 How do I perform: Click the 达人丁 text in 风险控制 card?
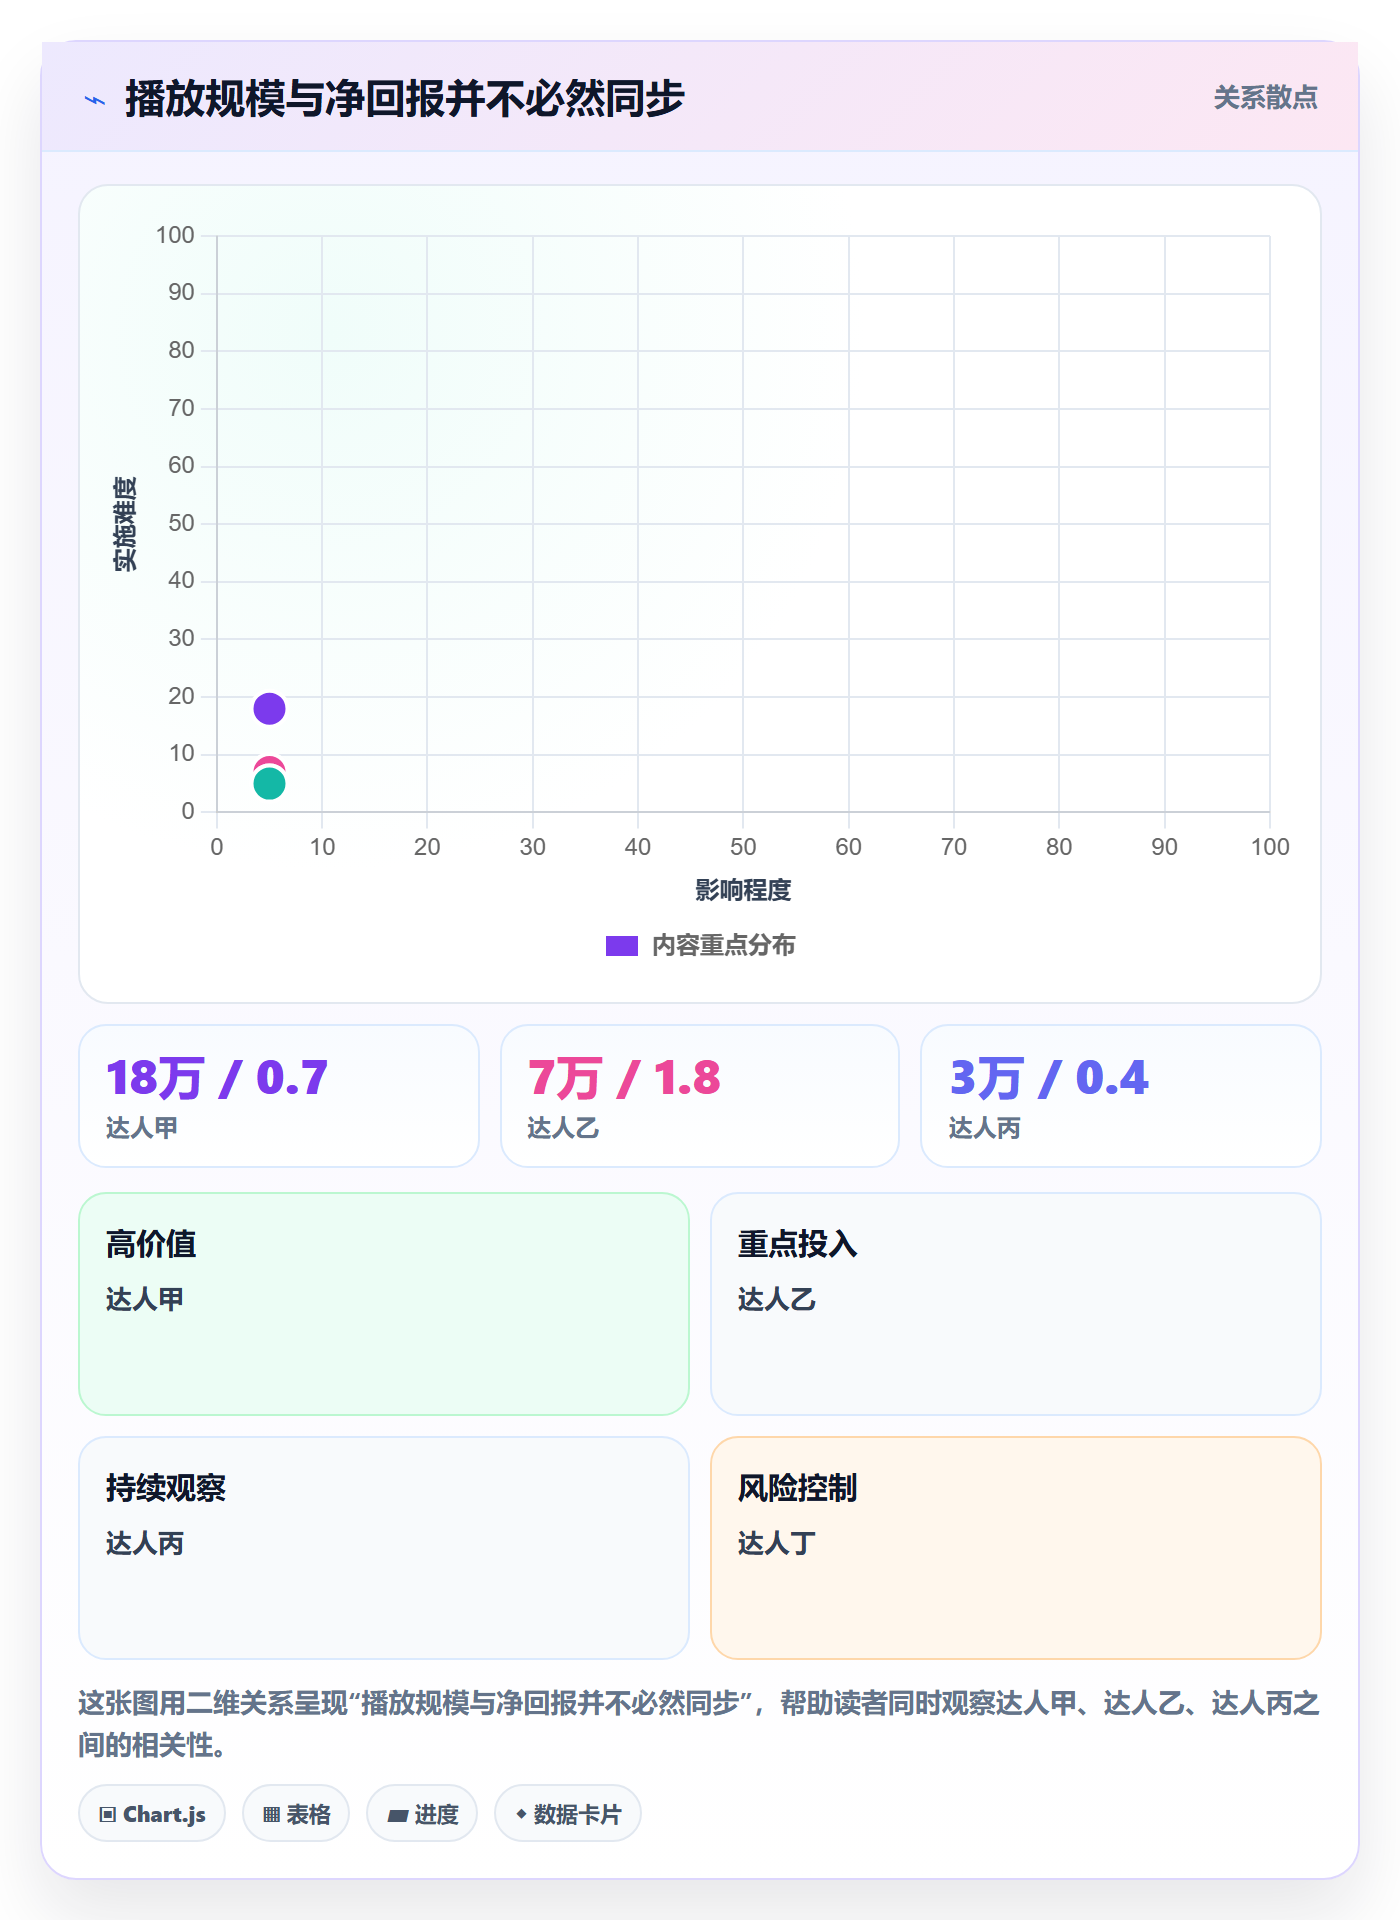click(x=777, y=1543)
